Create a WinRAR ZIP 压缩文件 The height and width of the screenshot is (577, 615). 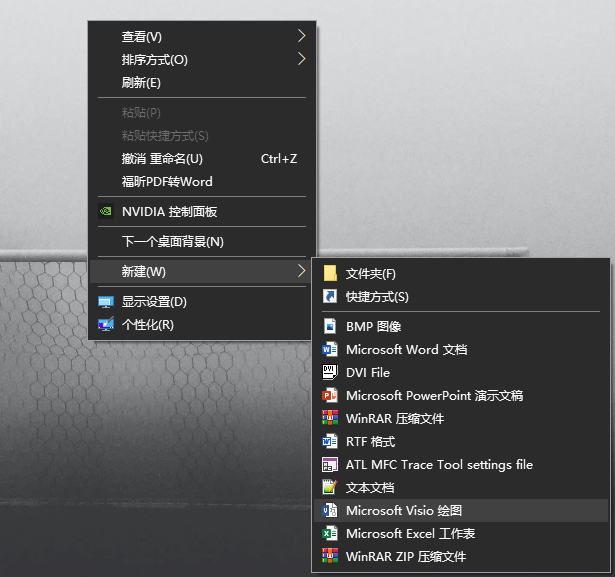click(461, 557)
